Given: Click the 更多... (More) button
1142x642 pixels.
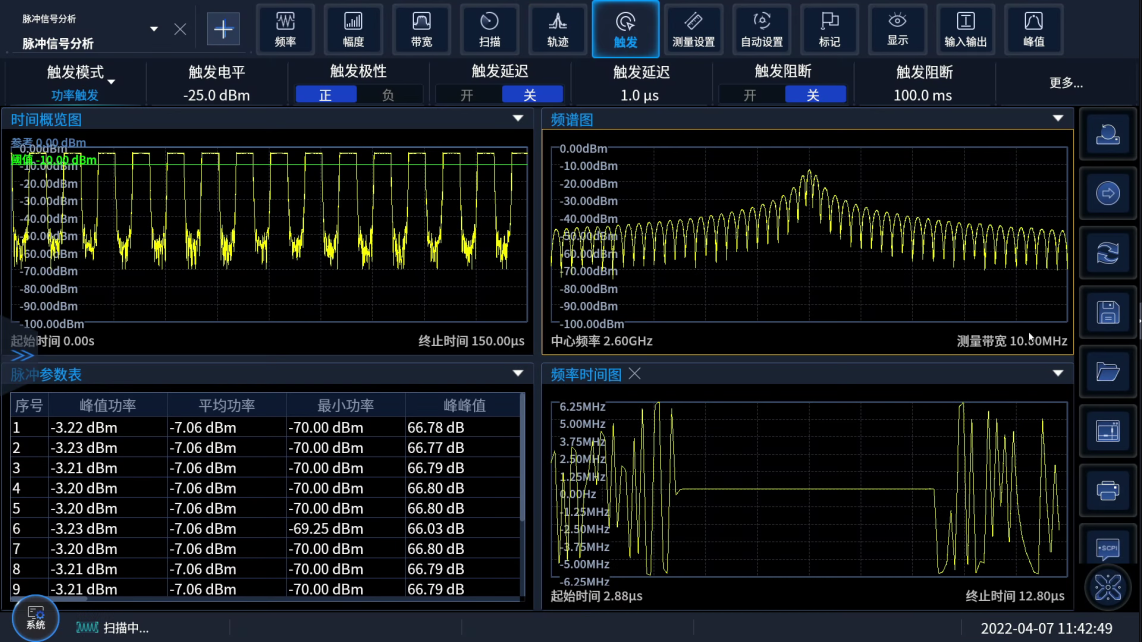Looking at the screenshot, I should coord(1066,83).
